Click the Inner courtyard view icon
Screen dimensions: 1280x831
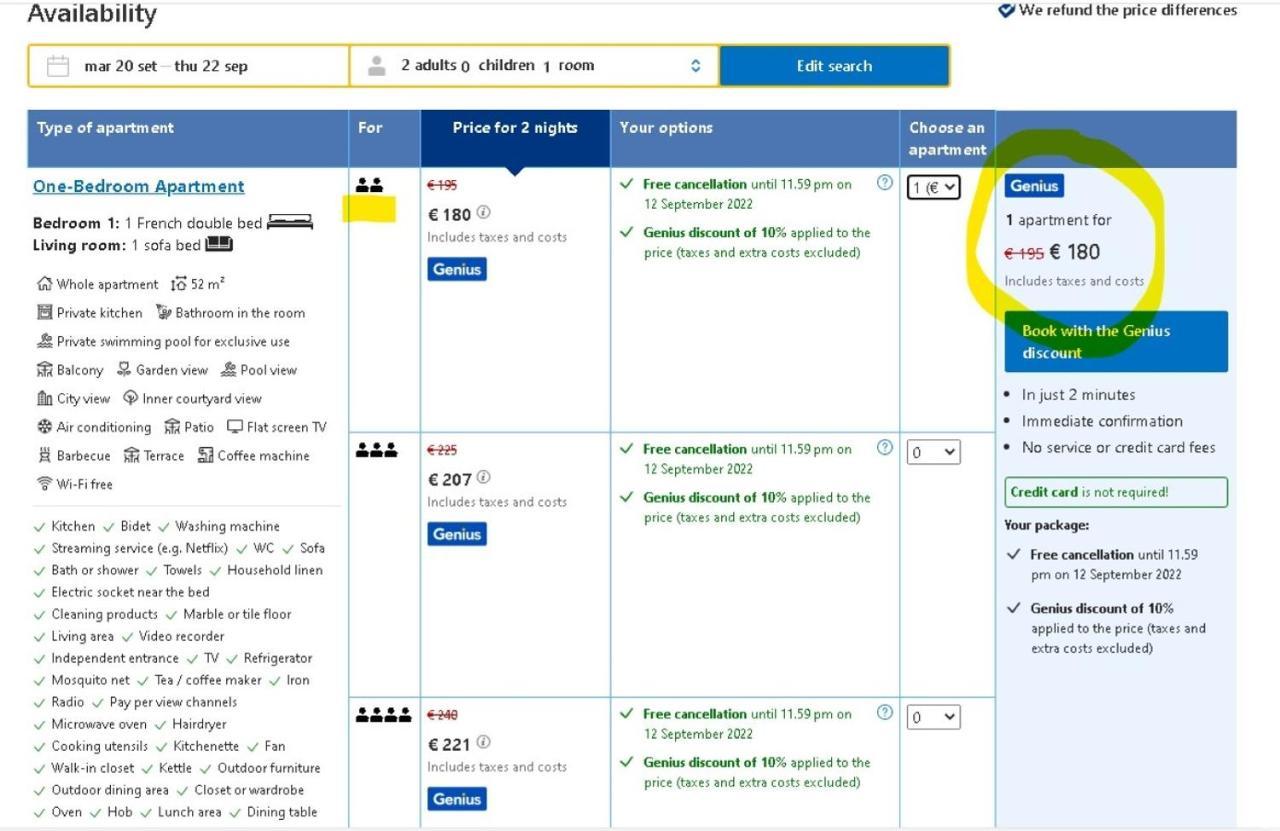tap(130, 398)
